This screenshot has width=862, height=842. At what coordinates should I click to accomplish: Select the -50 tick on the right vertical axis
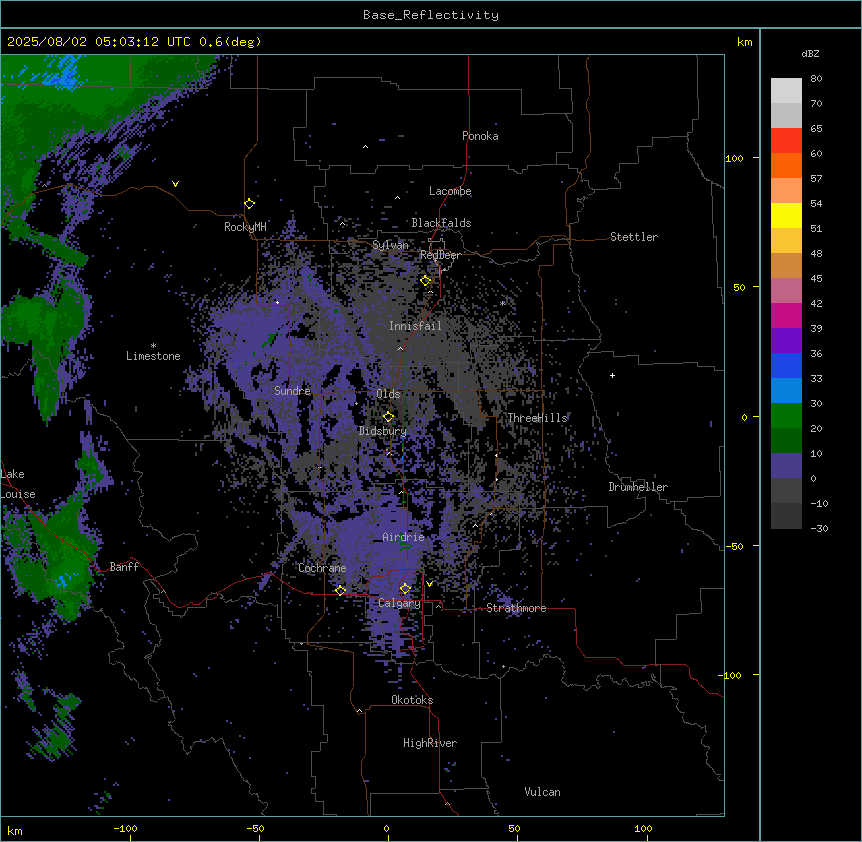coord(734,546)
